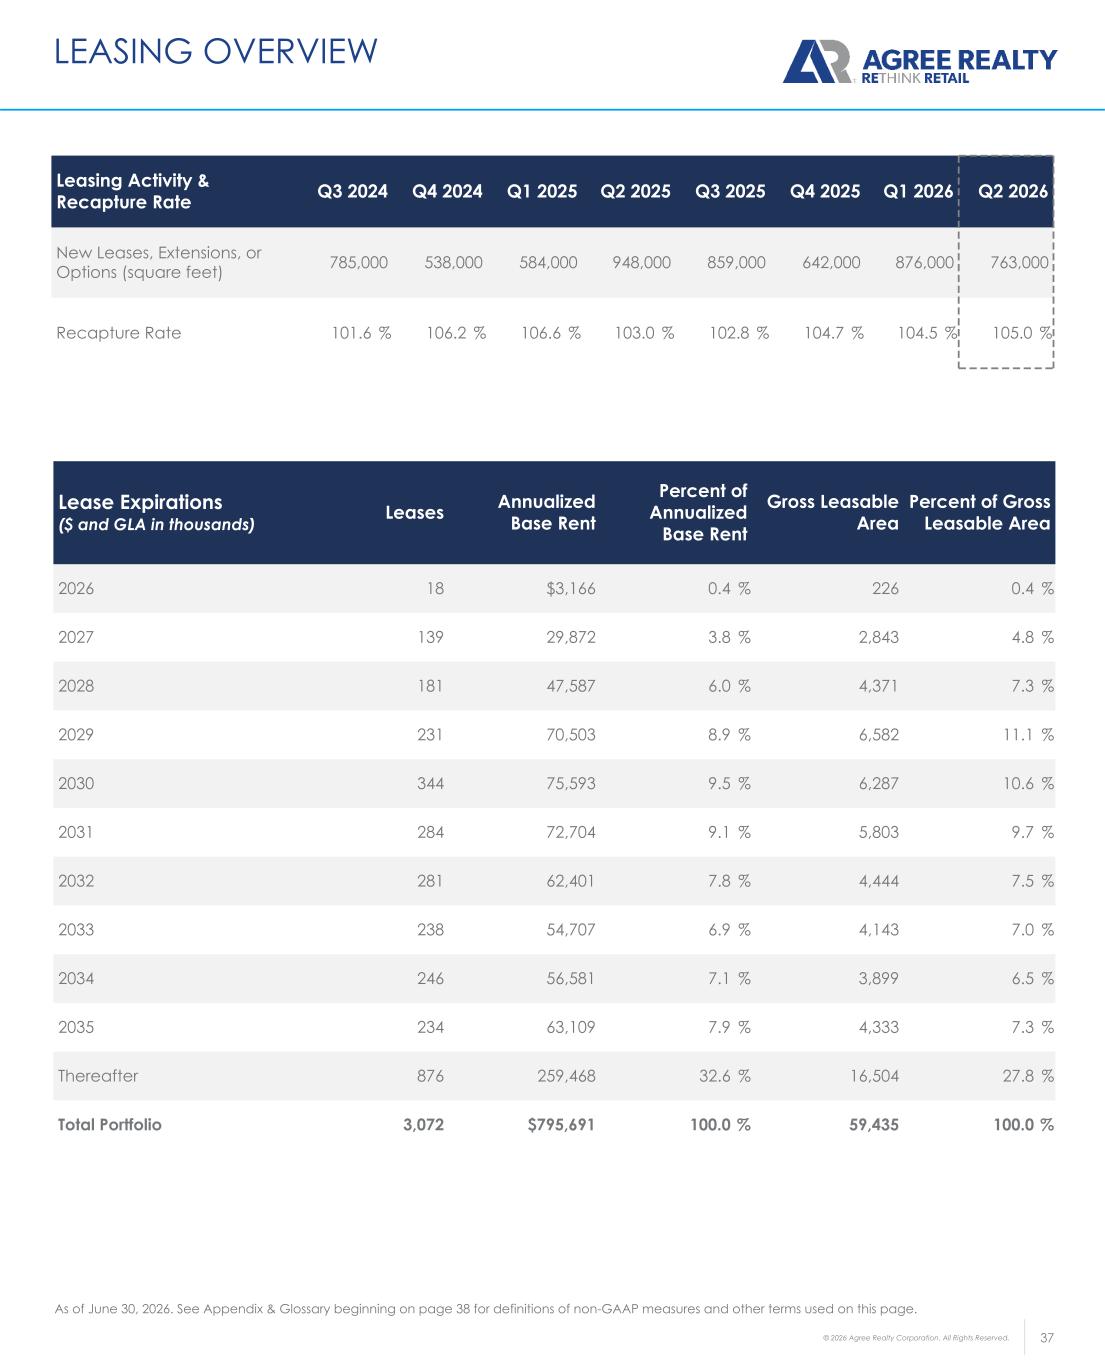Screen dimensions: 1105x1365
Task: Click the Q3 2024 column header
Action: [x=352, y=191]
